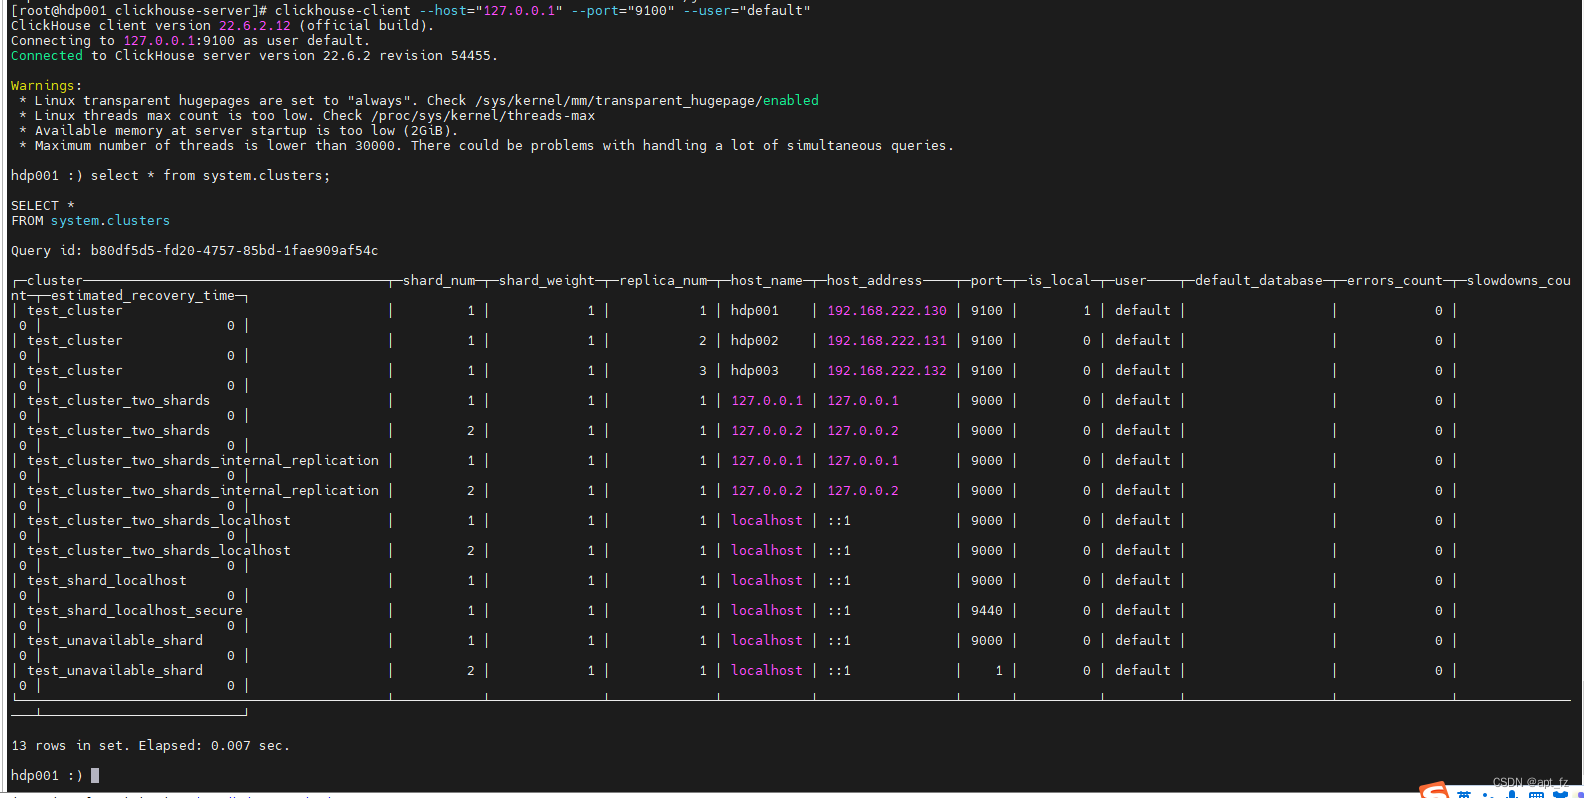Click the address 192.168.222.130
The image size is (1584, 798).
[887, 311]
